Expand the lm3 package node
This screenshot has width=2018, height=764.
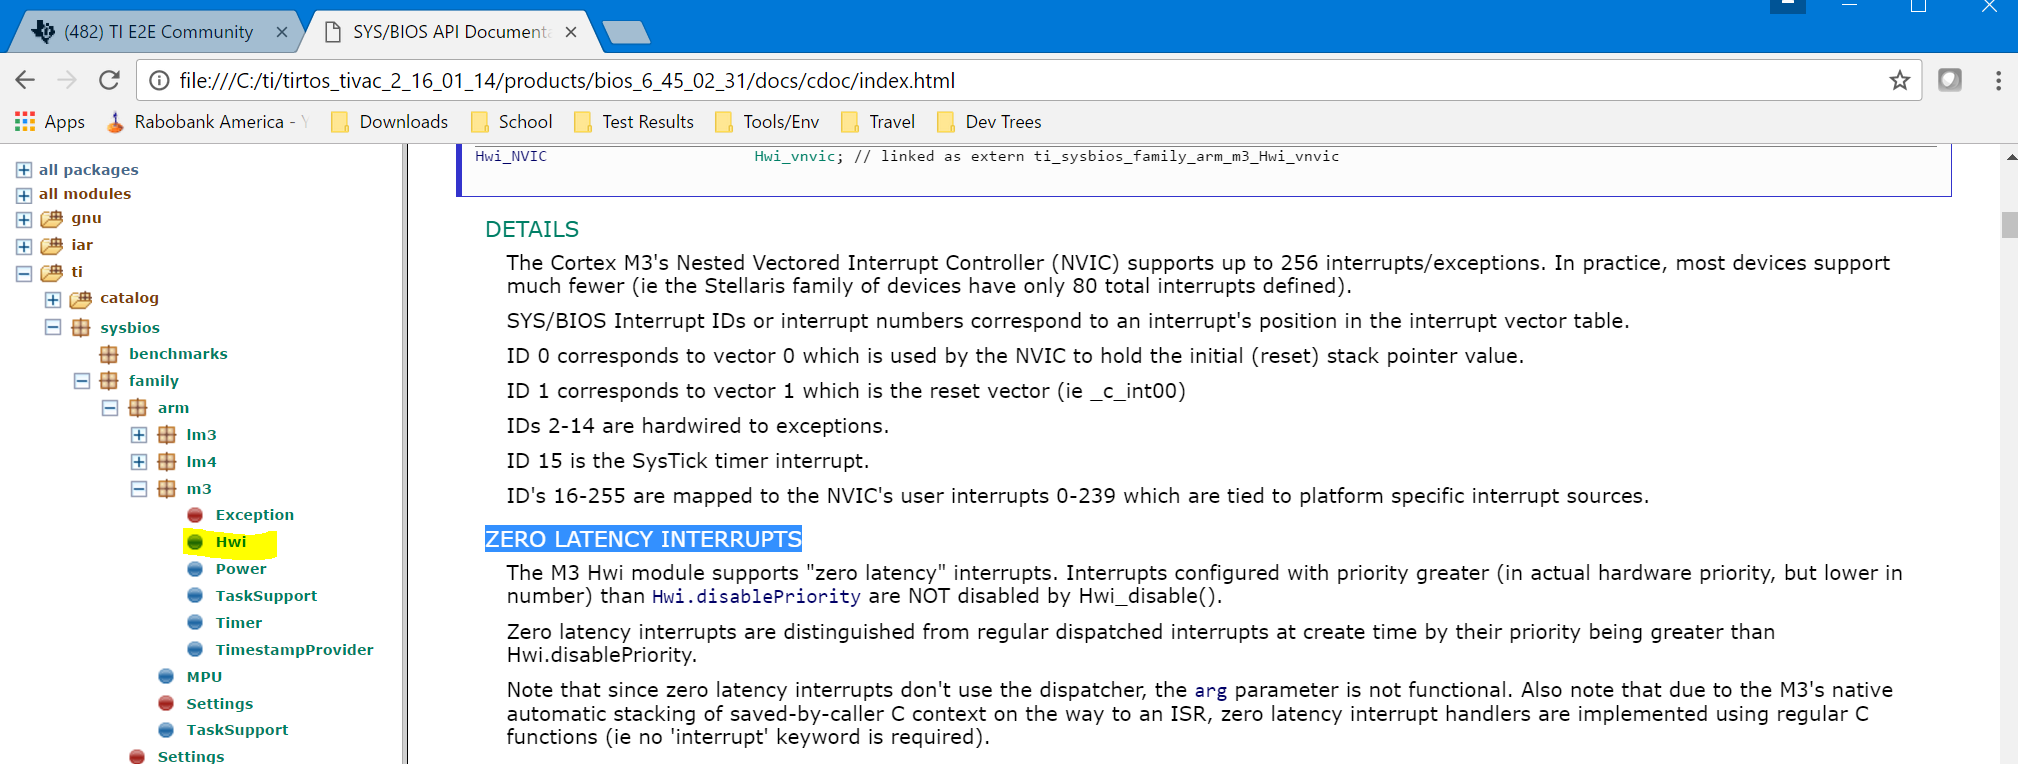coord(139,434)
